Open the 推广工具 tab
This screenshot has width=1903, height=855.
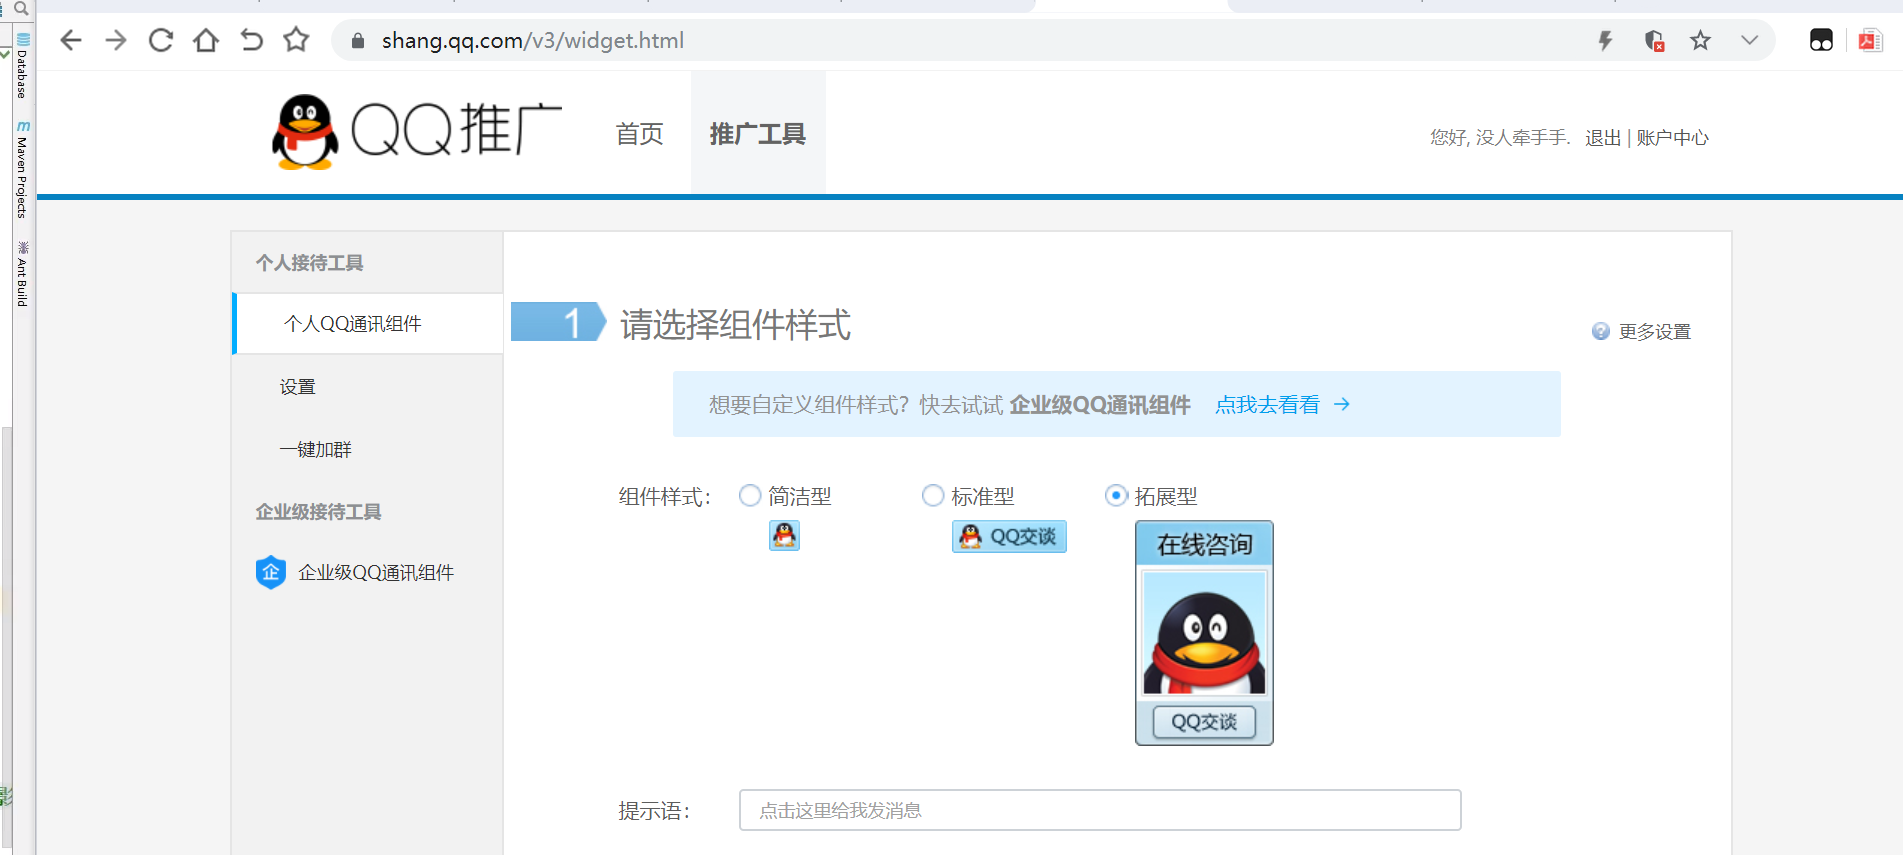pos(757,134)
